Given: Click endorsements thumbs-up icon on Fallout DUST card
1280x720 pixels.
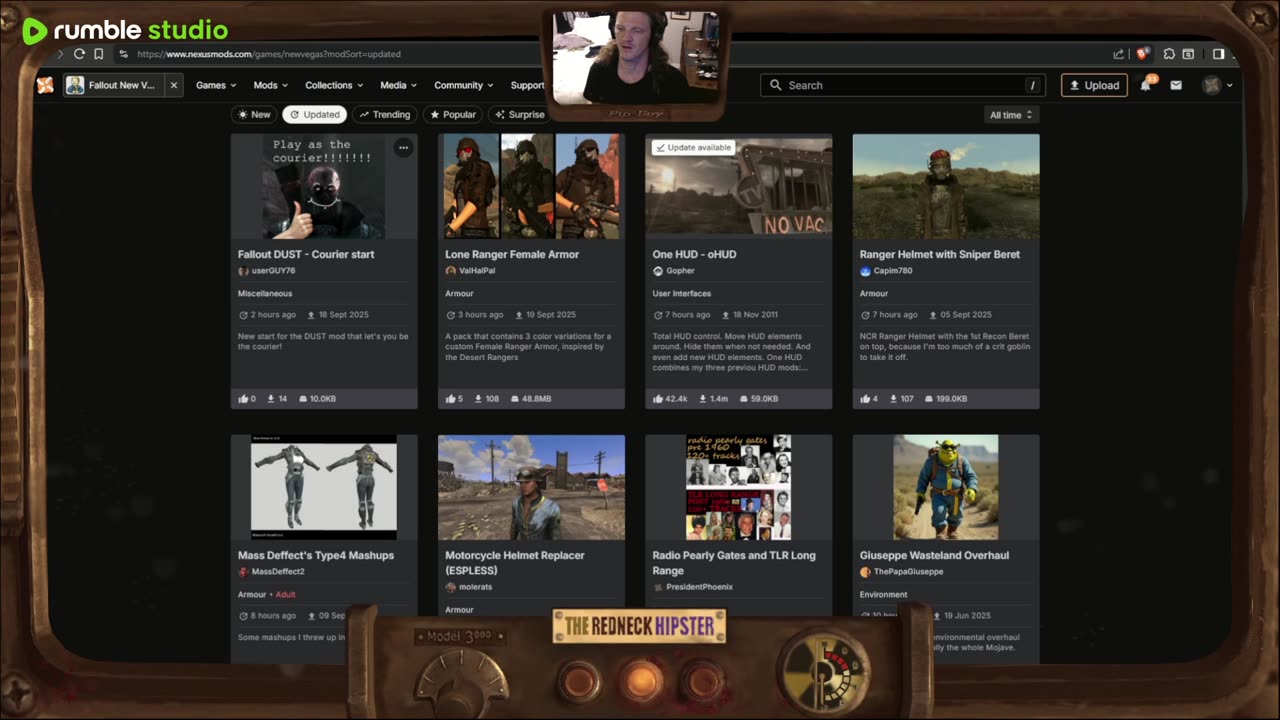Looking at the screenshot, I should tap(243, 399).
